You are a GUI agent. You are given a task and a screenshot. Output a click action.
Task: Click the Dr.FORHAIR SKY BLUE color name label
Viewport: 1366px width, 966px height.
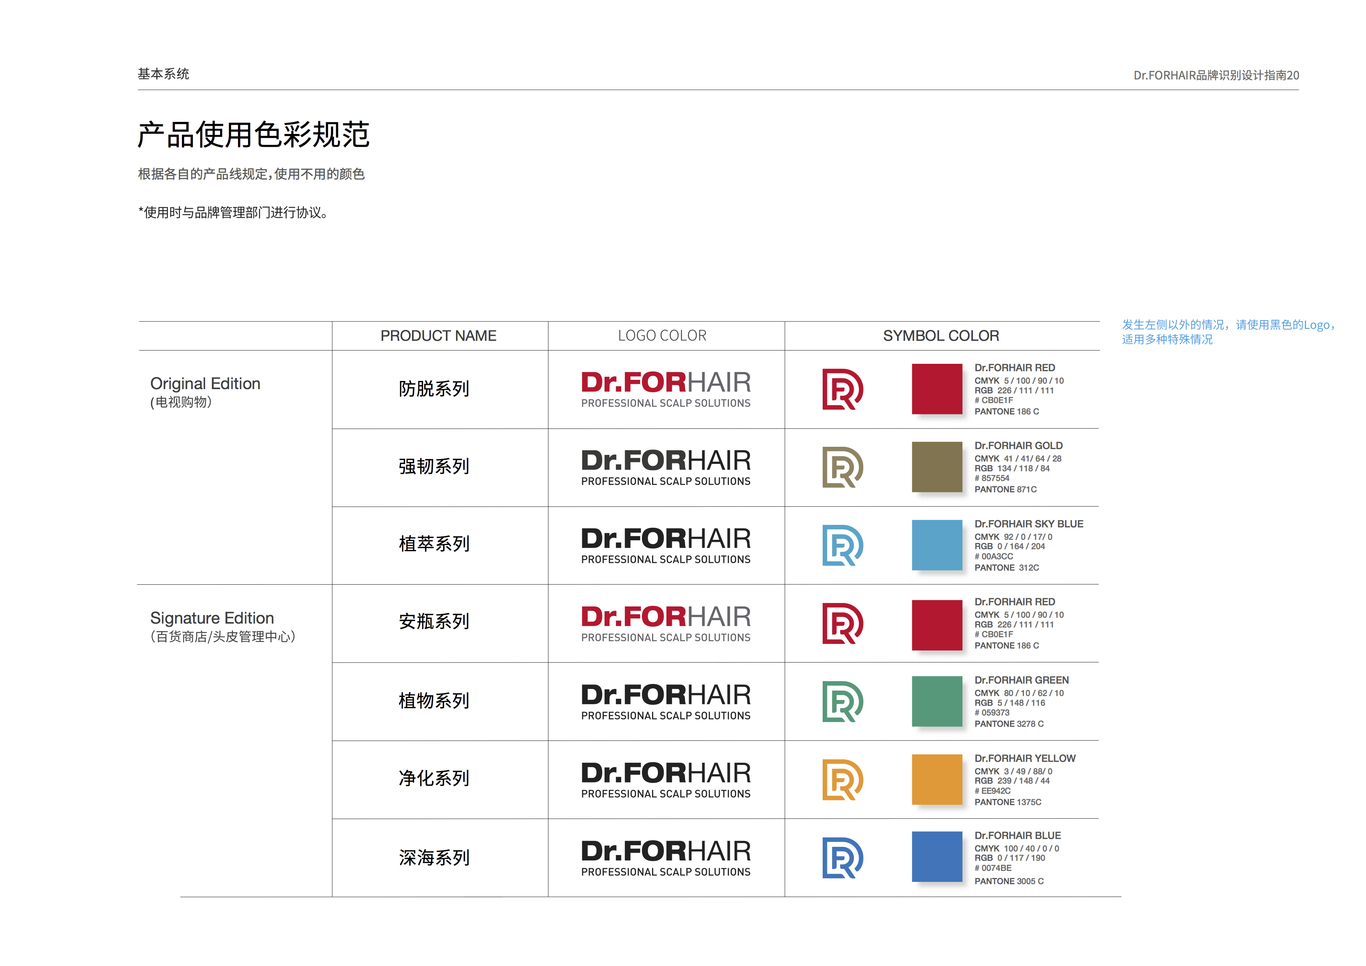click(1029, 524)
